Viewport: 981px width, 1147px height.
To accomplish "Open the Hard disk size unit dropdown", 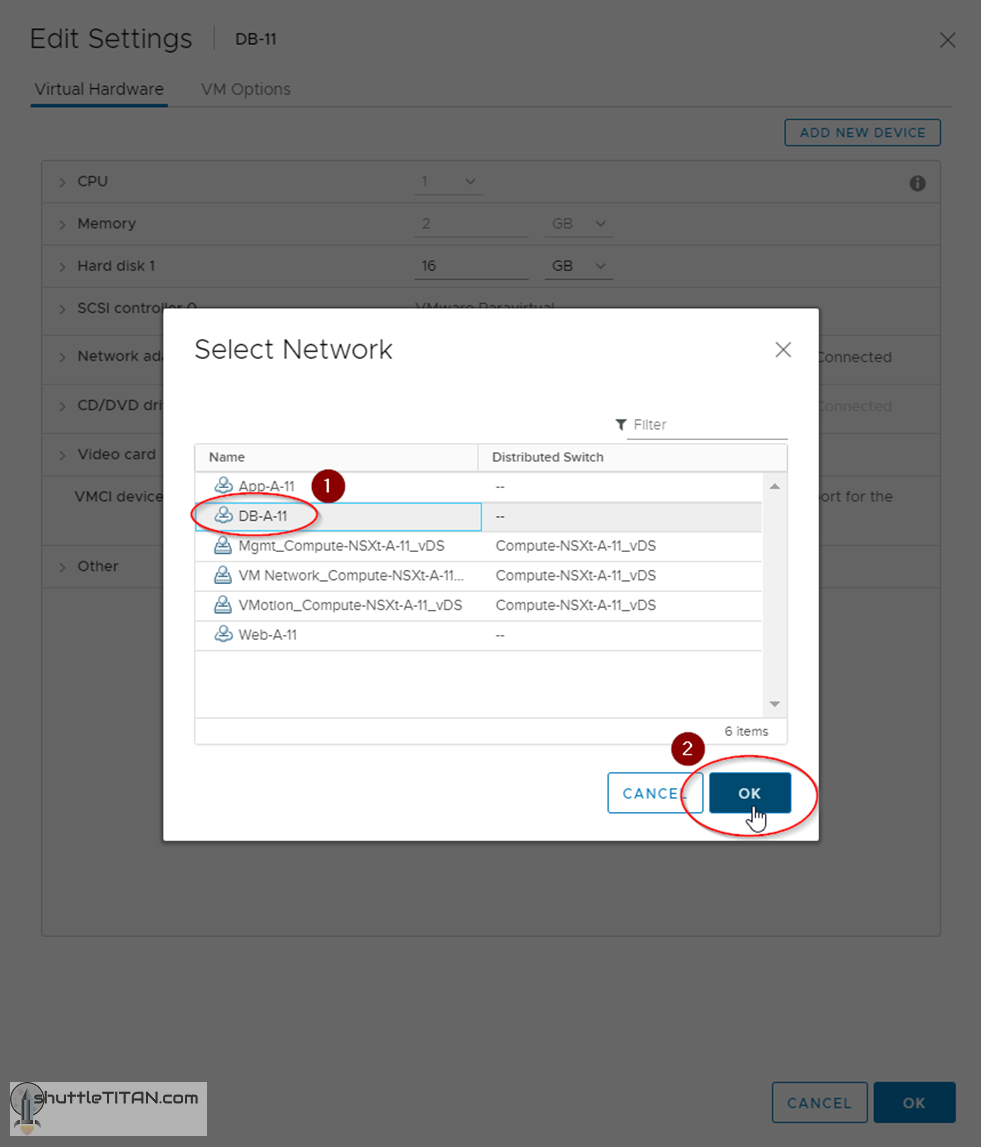I will point(580,267).
